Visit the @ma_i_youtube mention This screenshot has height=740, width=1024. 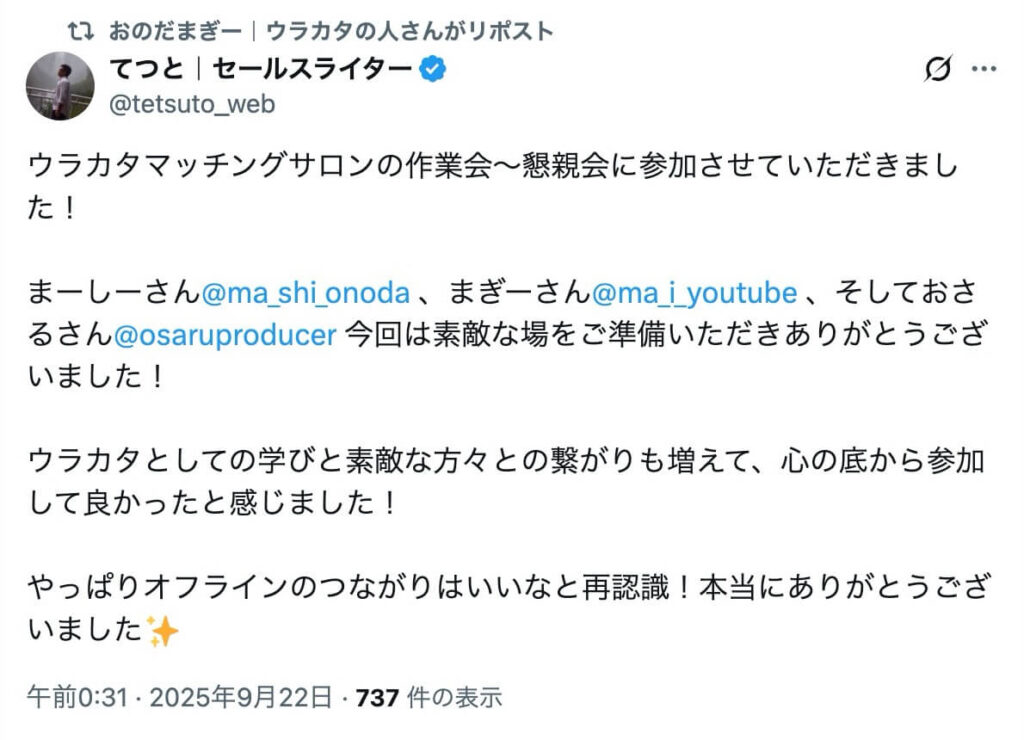coord(695,295)
